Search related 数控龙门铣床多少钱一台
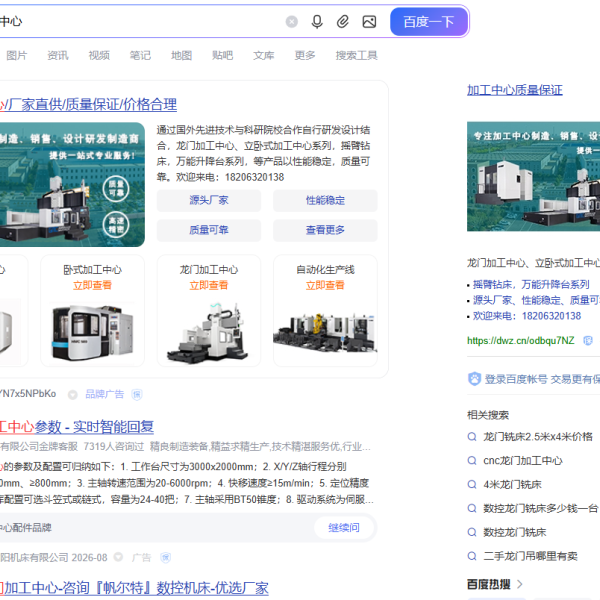600x600 pixels. tap(540, 509)
